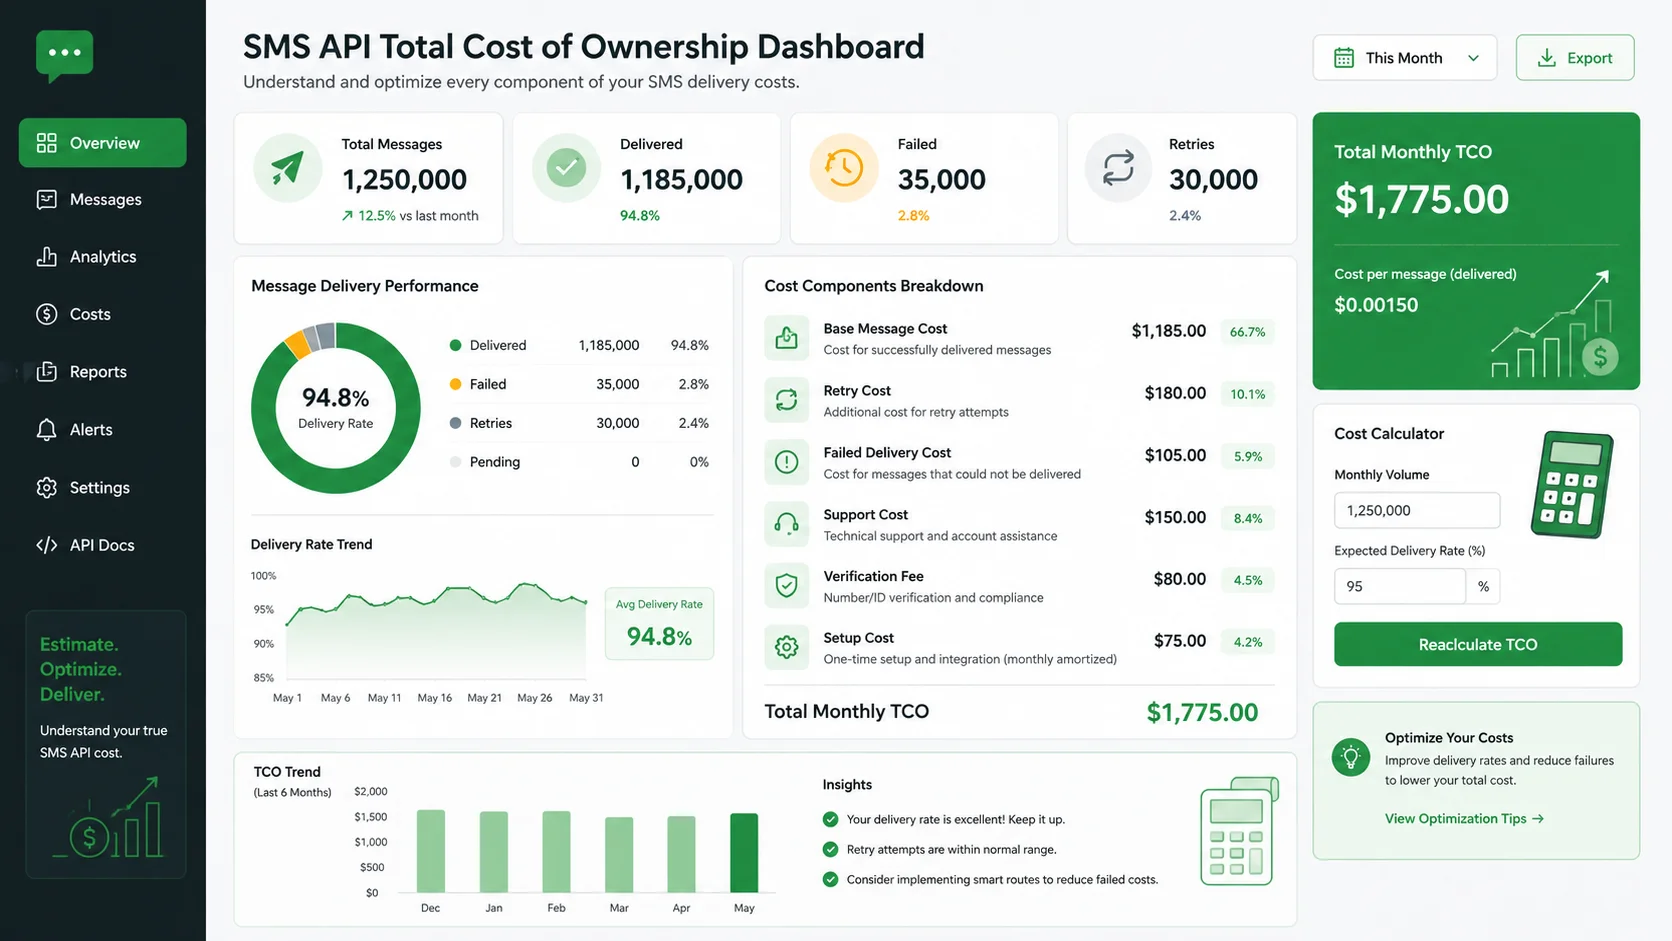Open the API Docs page
This screenshot has width=1672, height=941.
[102, 545]
